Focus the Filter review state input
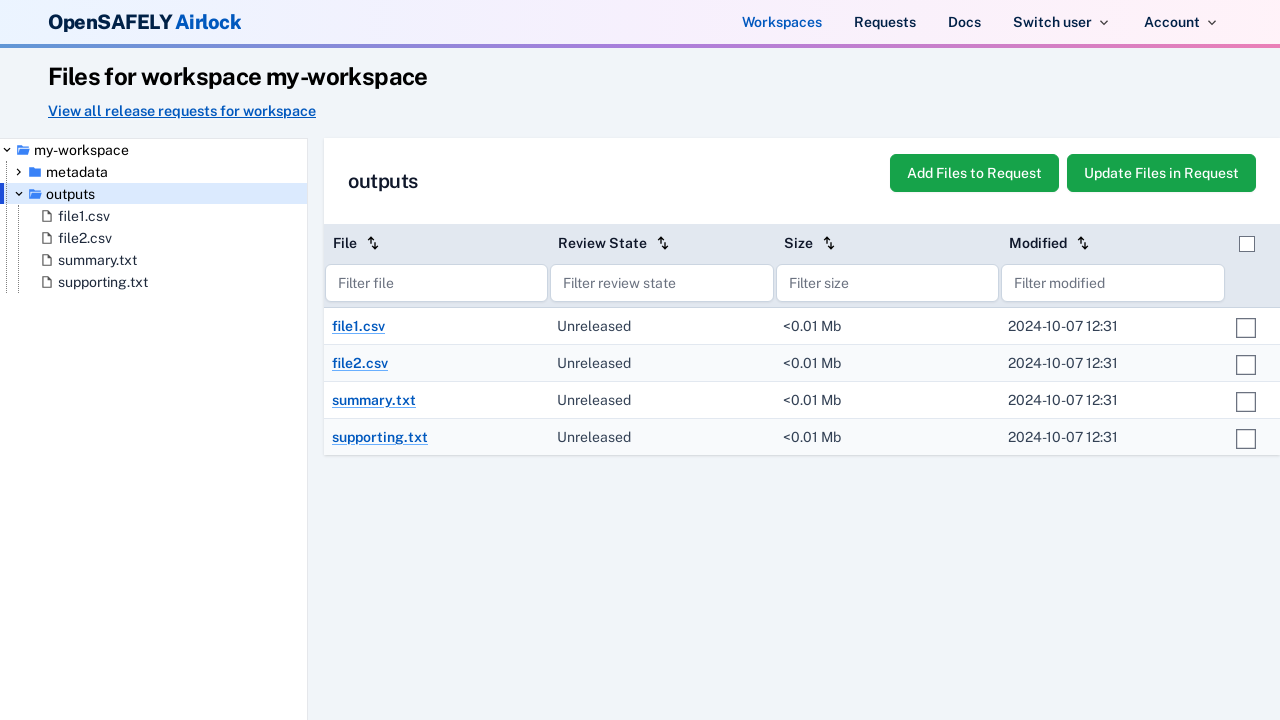 (x=662, y=283)
